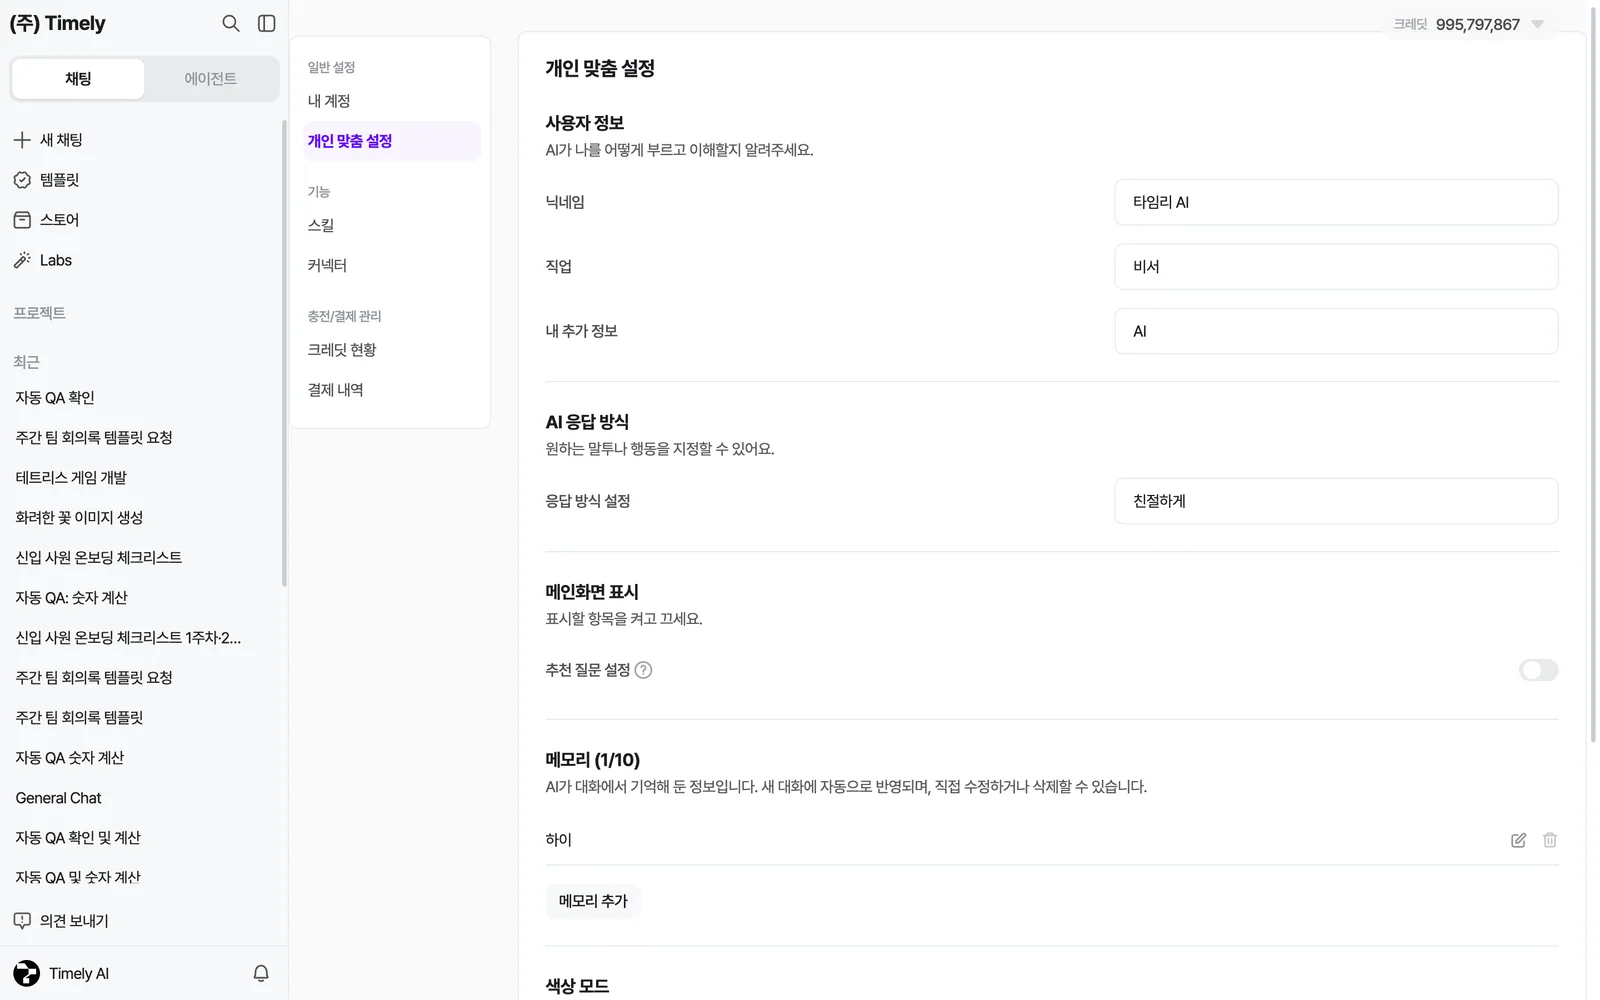Open 커넥터 settings page
The width and height of the screenshot is (1600, 1000).
pos(390,265)
